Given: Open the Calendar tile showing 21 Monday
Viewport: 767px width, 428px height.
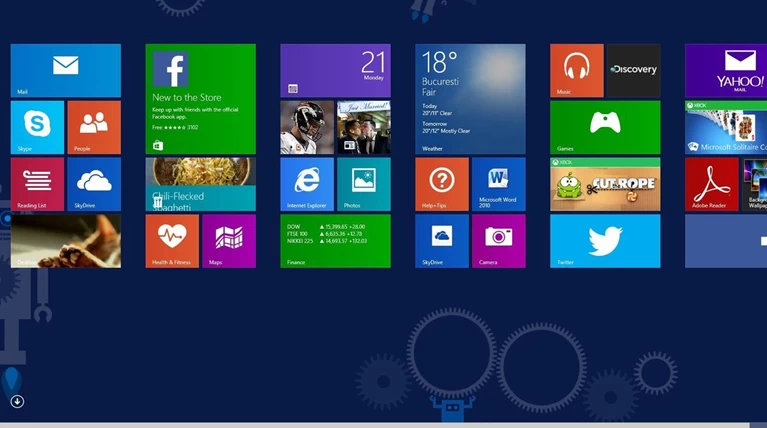Looking at the screenshot, I should (336, 70).
